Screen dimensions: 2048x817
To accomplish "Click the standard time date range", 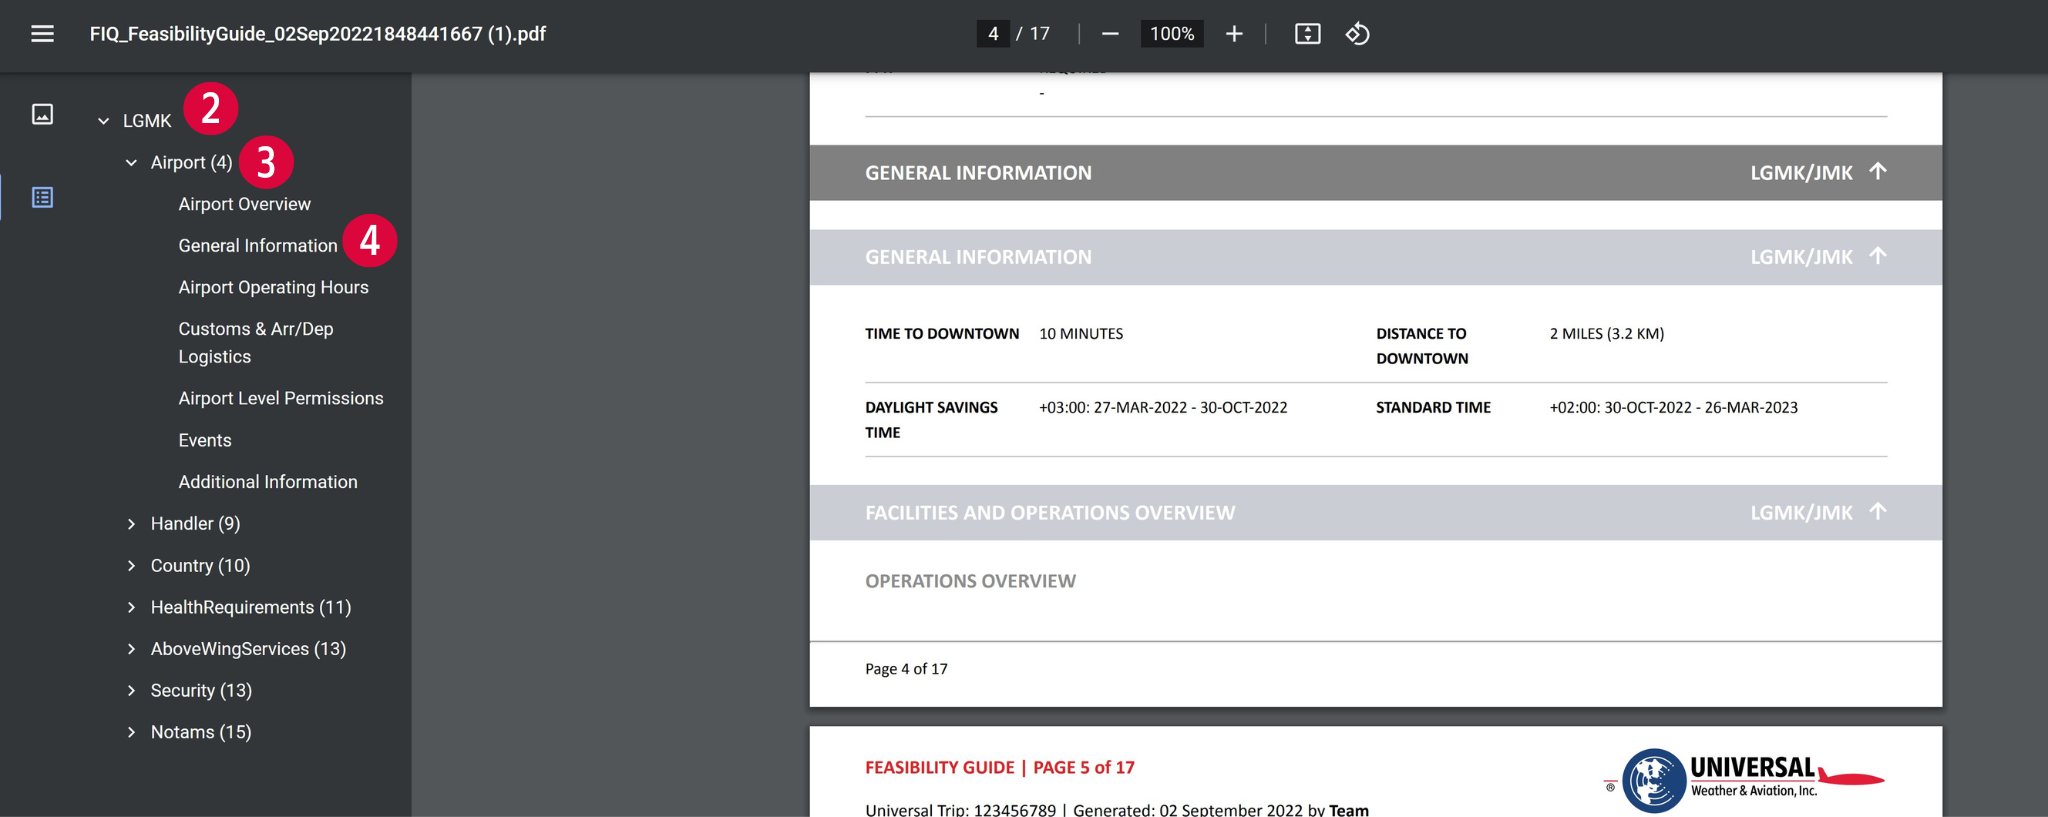I will click(x=1674, y=408).
